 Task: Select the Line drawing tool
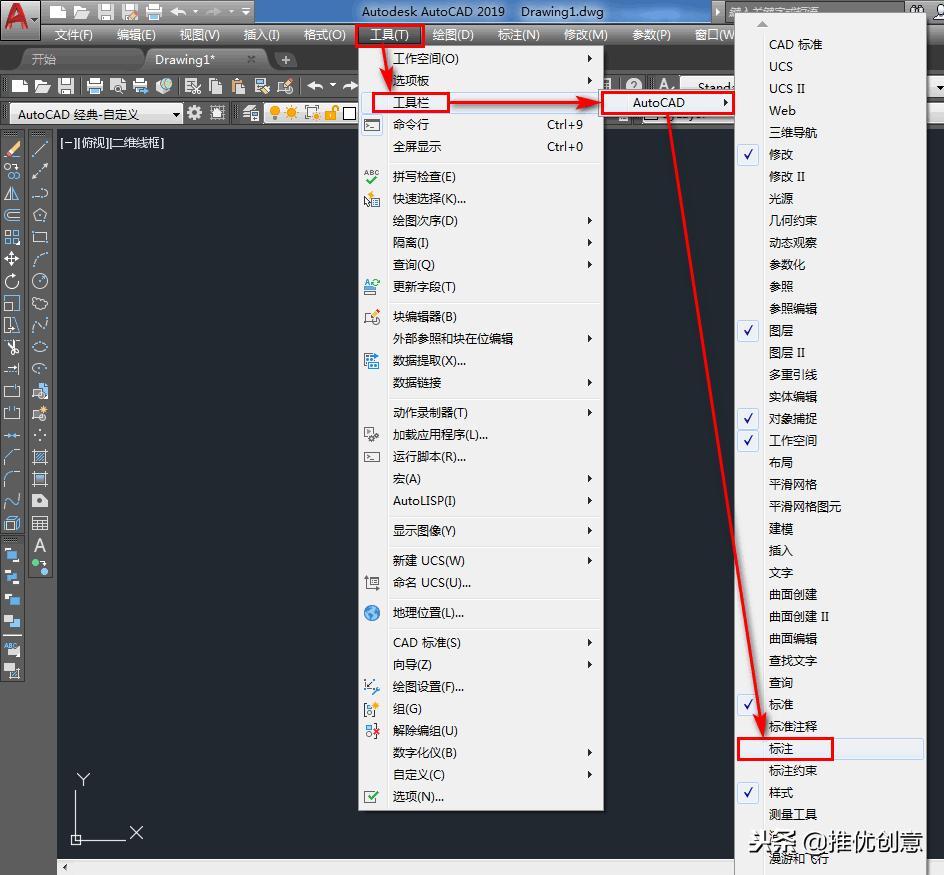[x=40, y=147]
